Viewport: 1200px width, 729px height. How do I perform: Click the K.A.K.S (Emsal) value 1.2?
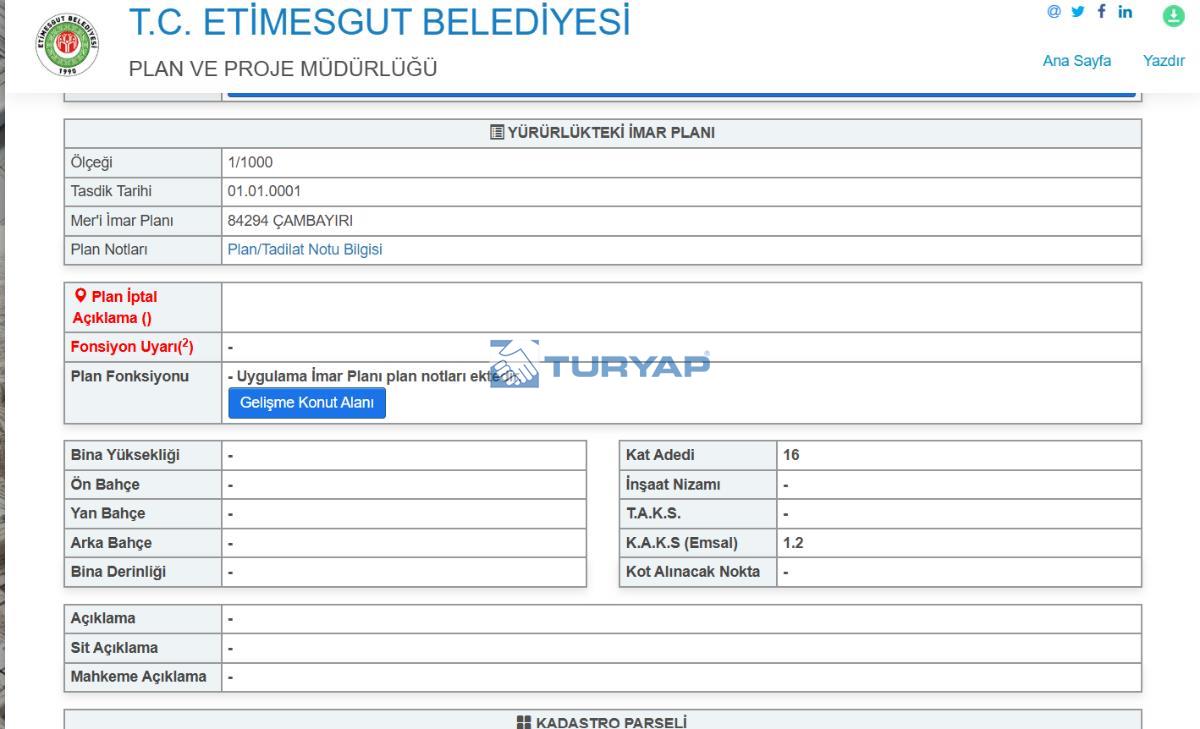coord(793,543)
